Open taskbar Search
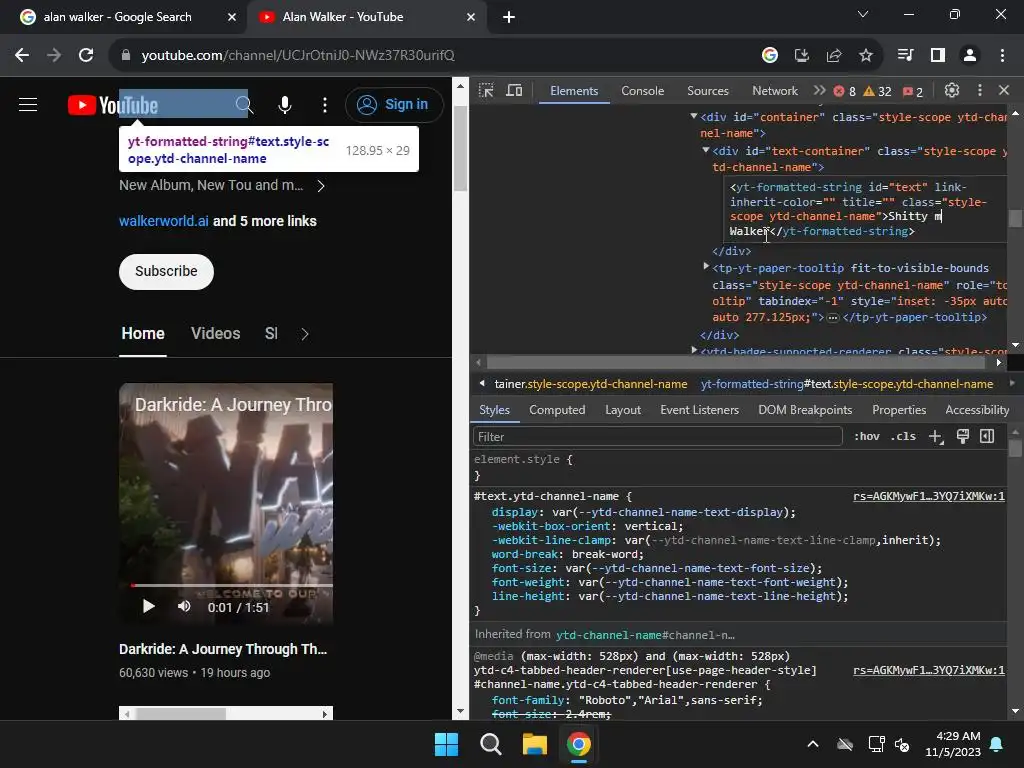 (490, 744)
